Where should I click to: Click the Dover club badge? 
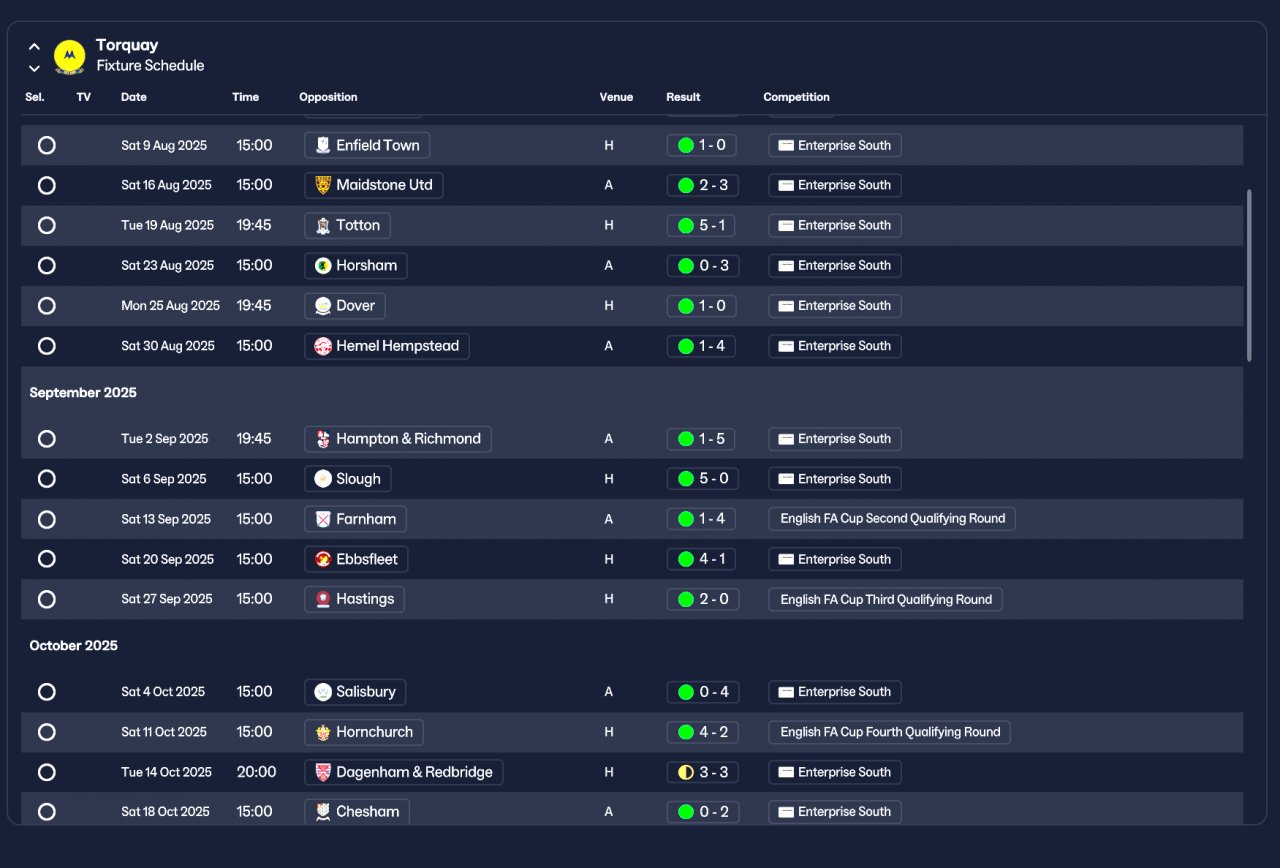pos(322,305)
